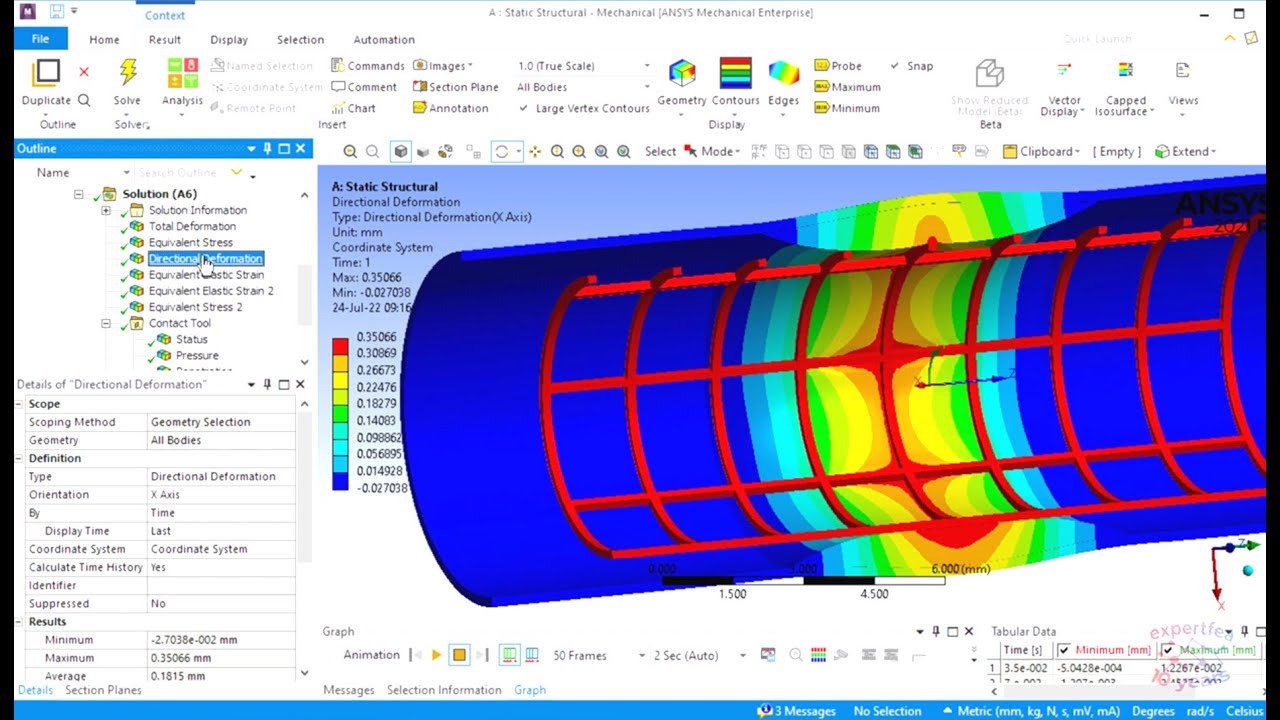Image resolution: width=1280 pixels, height=720 pixels.
Task: Expand the Solution Information node
Action: (106, 211)
